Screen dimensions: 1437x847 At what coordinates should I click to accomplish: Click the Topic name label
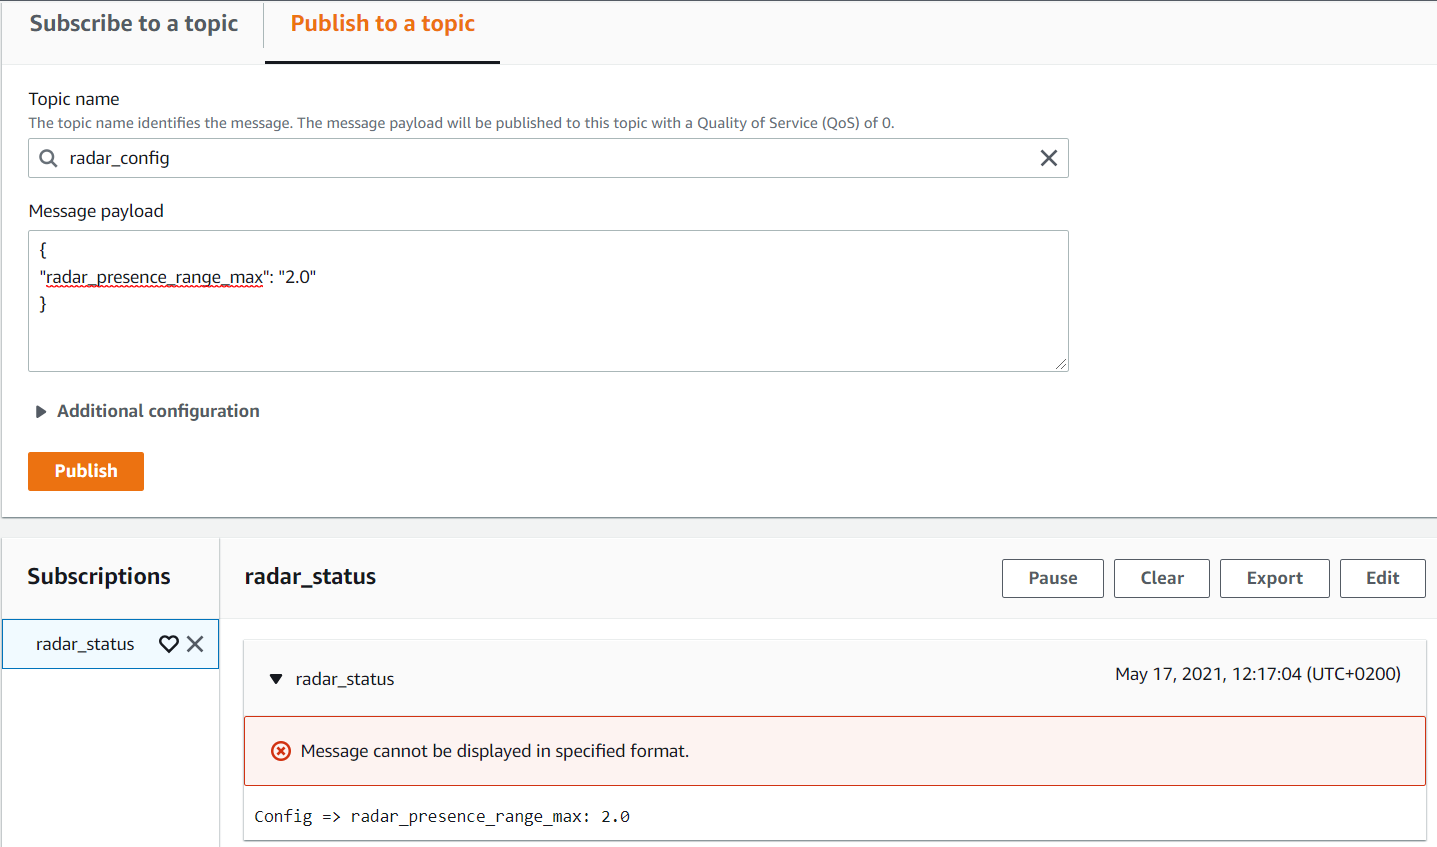[x=74, y=99]
